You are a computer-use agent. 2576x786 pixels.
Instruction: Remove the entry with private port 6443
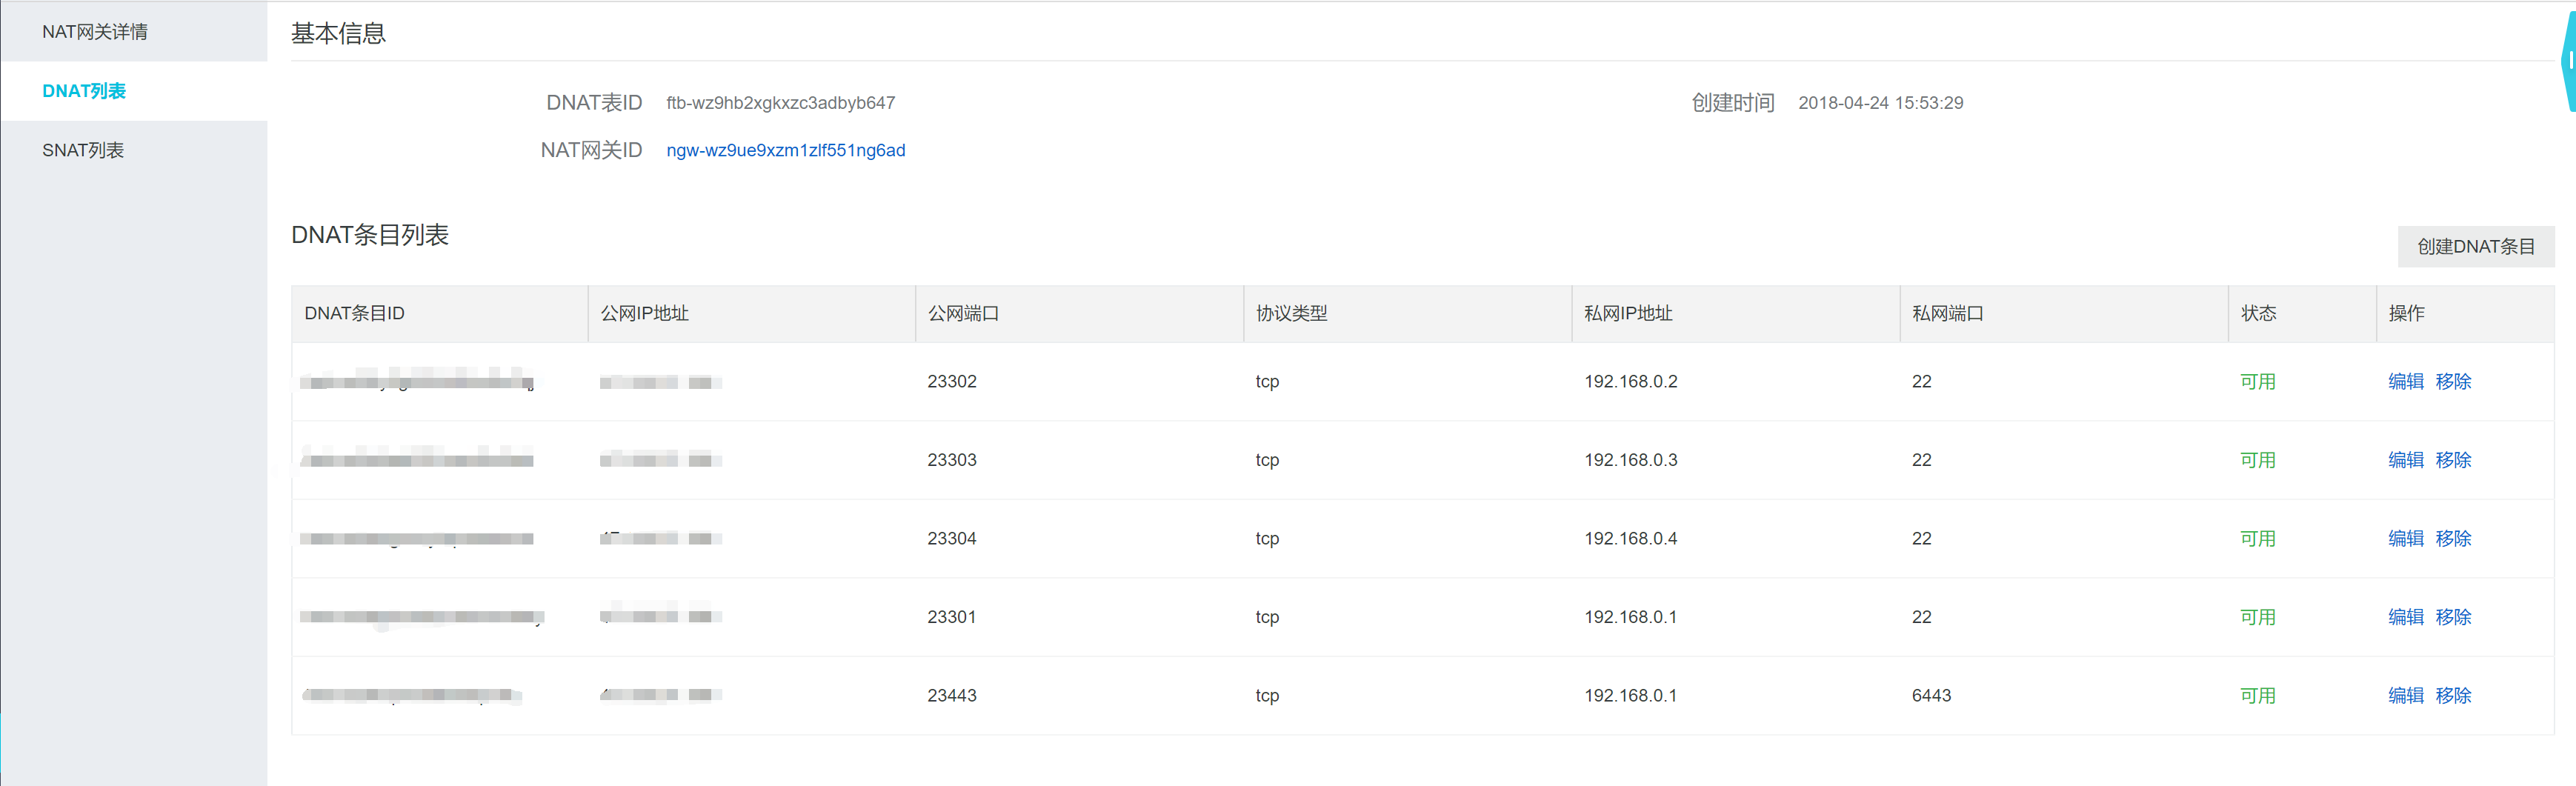pyautogui.click(x=2453, y=695)
